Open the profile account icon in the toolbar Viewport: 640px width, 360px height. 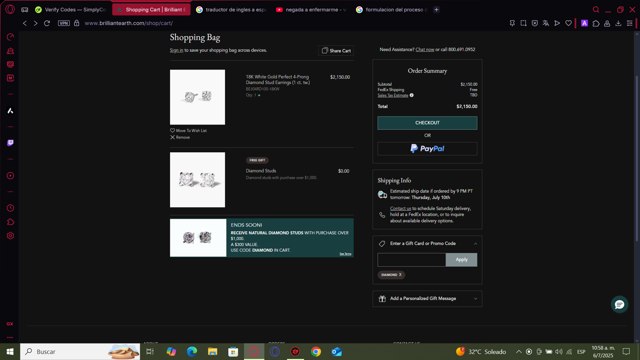pos(607,23)
